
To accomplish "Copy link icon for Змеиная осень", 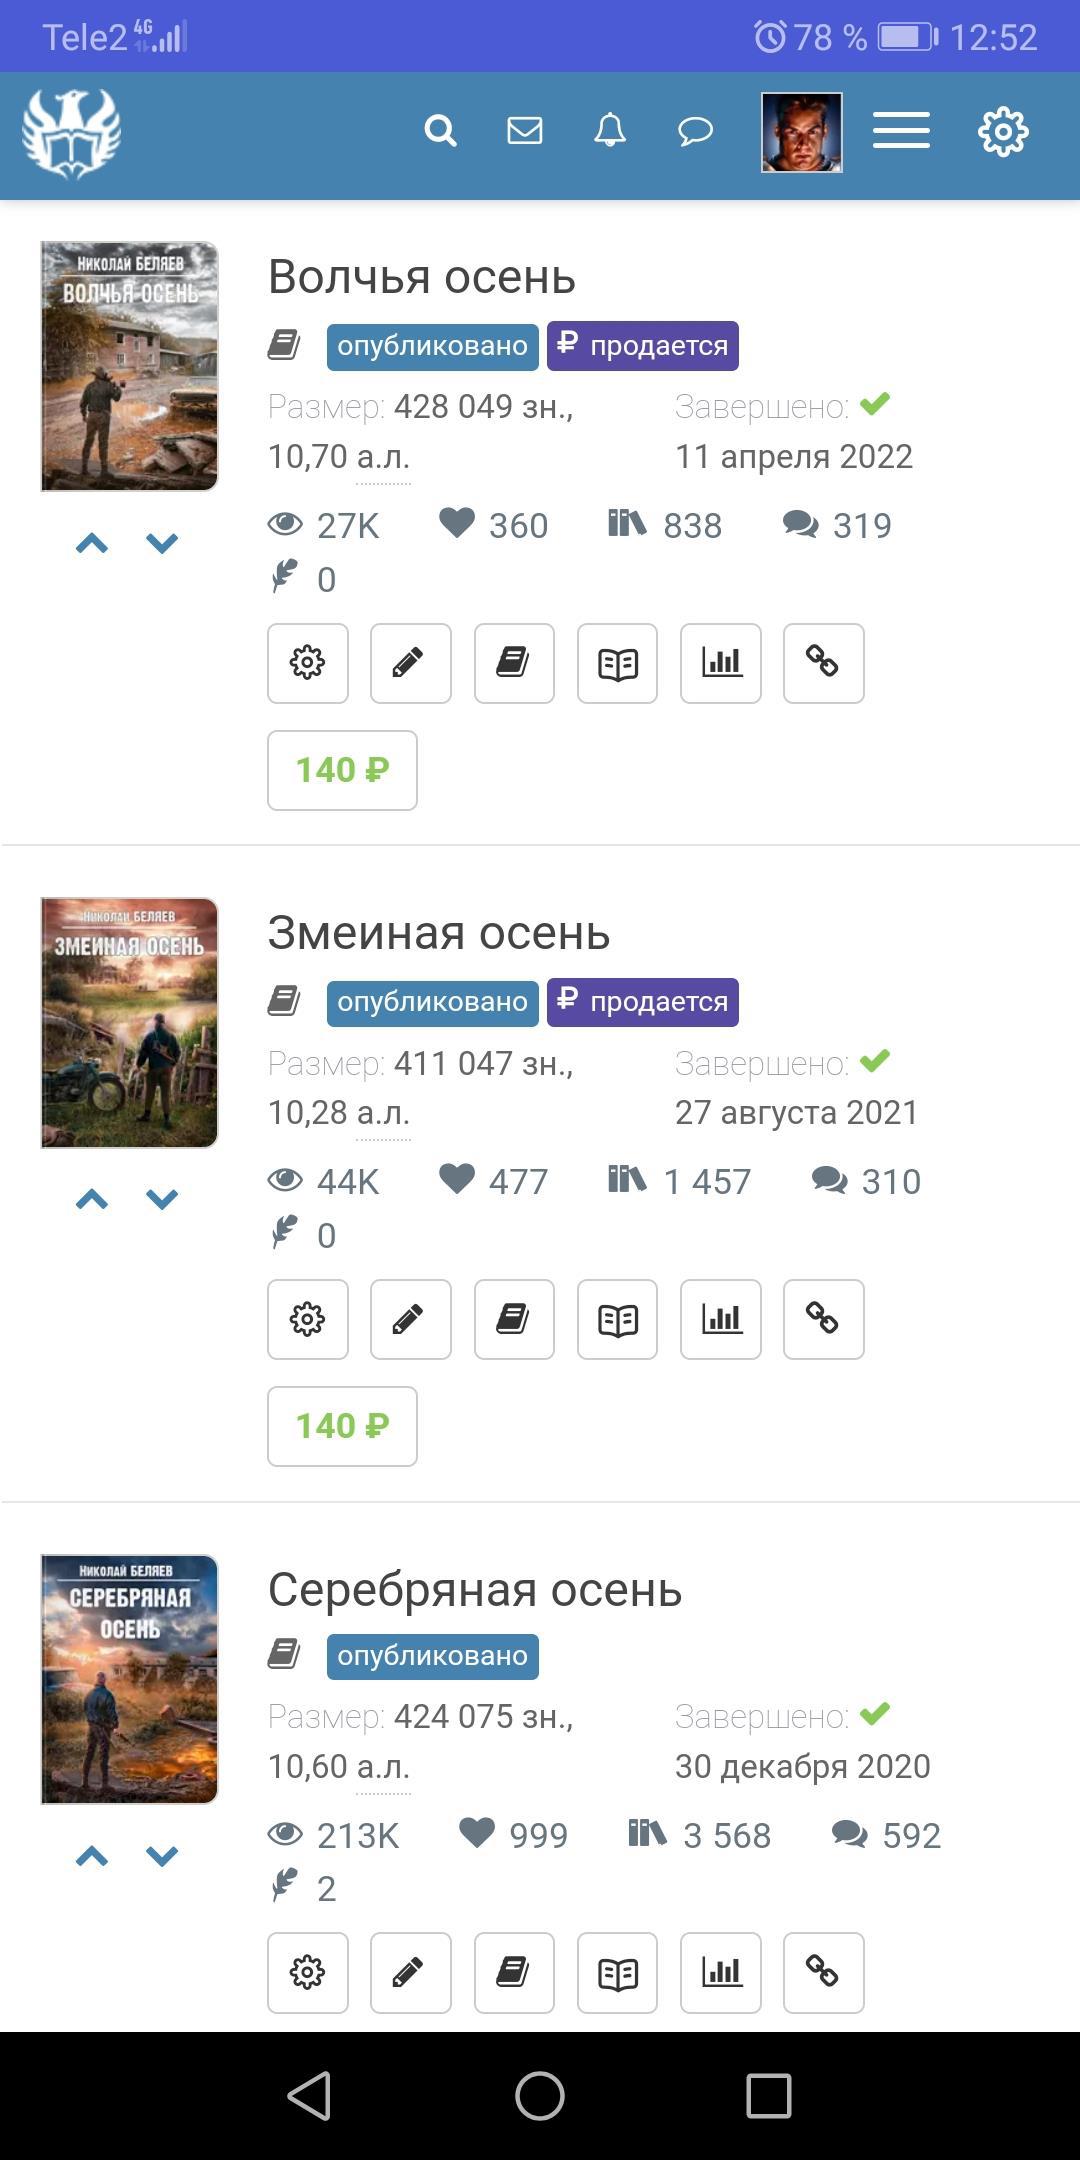I will tap(824, 1319).
